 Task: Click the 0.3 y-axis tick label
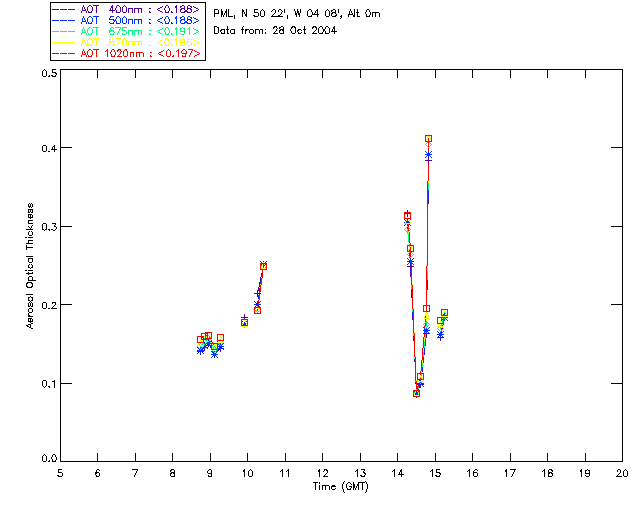click(x=49, y=227)
